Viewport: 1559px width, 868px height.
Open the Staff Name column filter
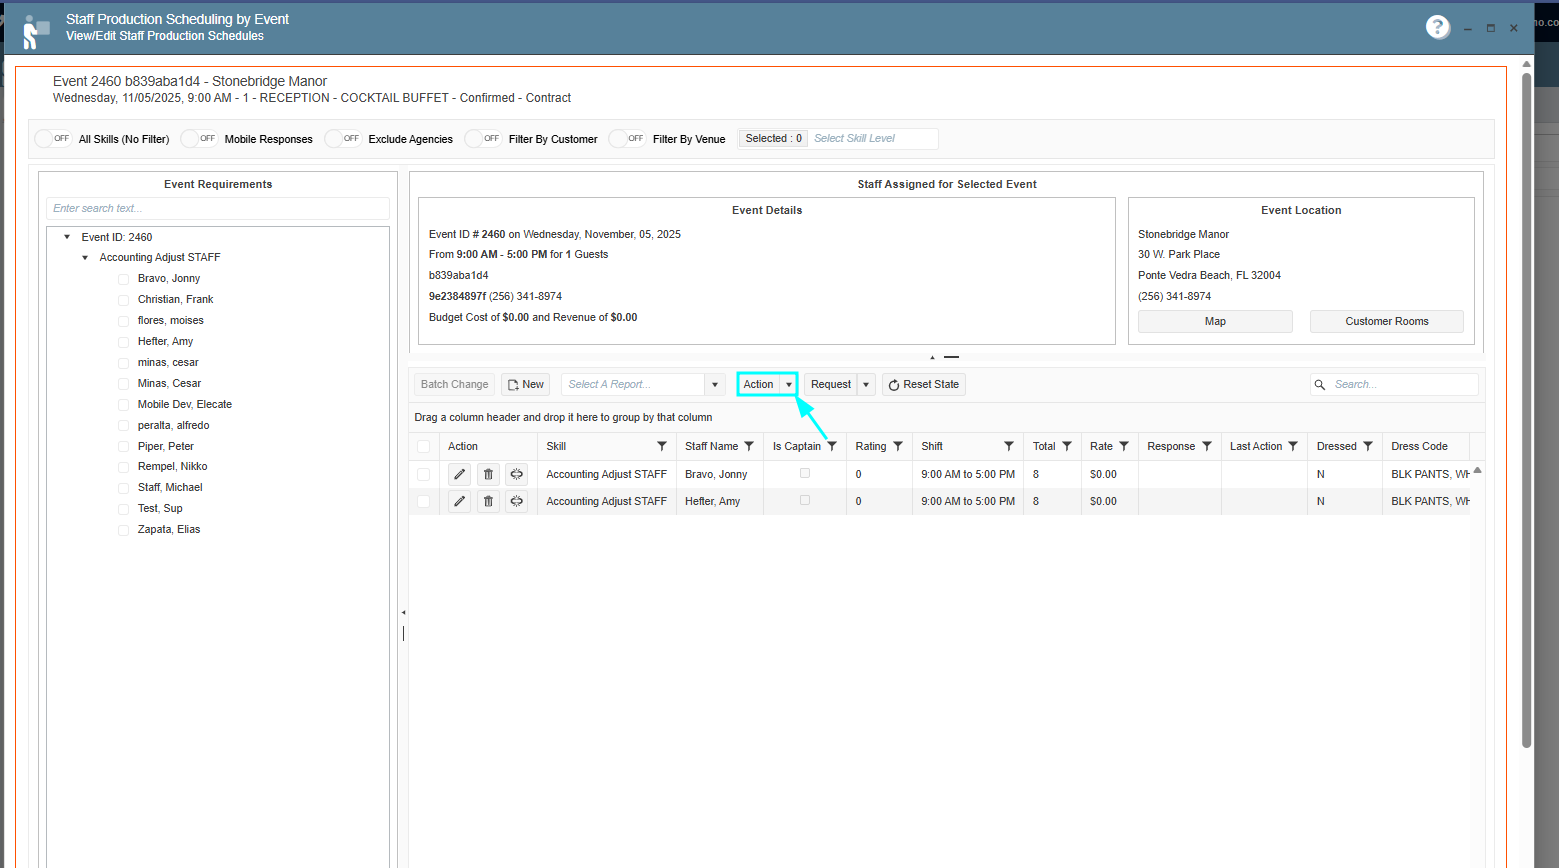[749, 446]
